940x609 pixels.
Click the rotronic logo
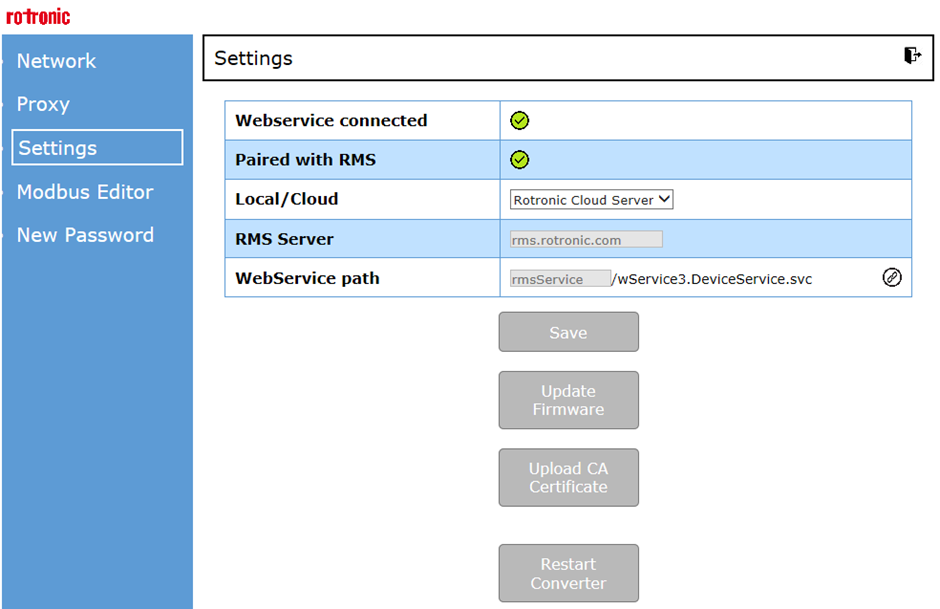point(38,16)
